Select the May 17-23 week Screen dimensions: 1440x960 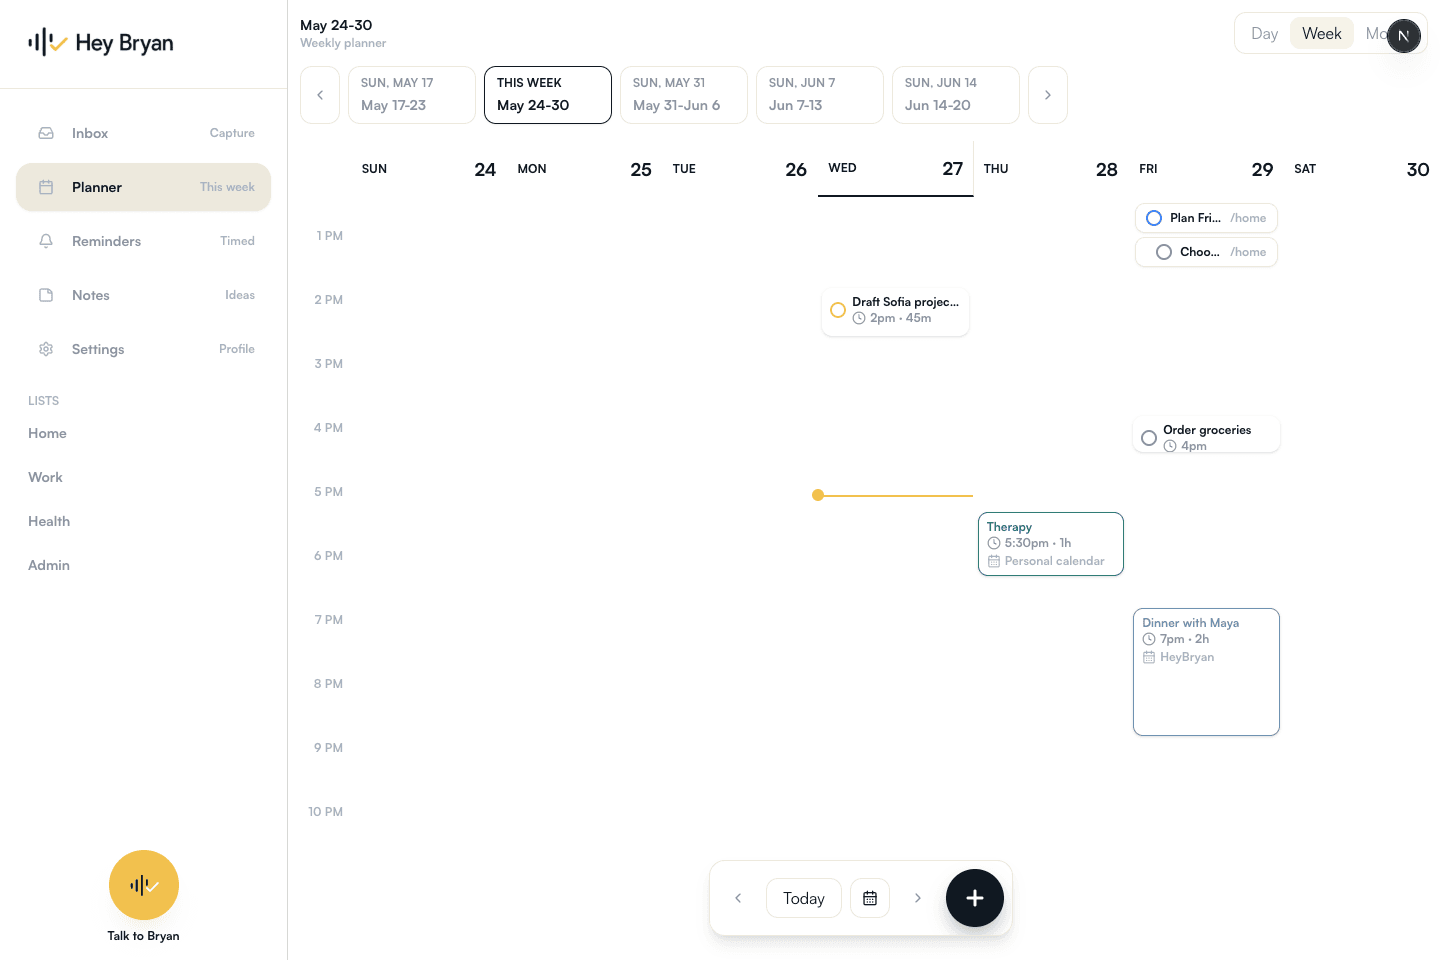[x=412, y=95]
